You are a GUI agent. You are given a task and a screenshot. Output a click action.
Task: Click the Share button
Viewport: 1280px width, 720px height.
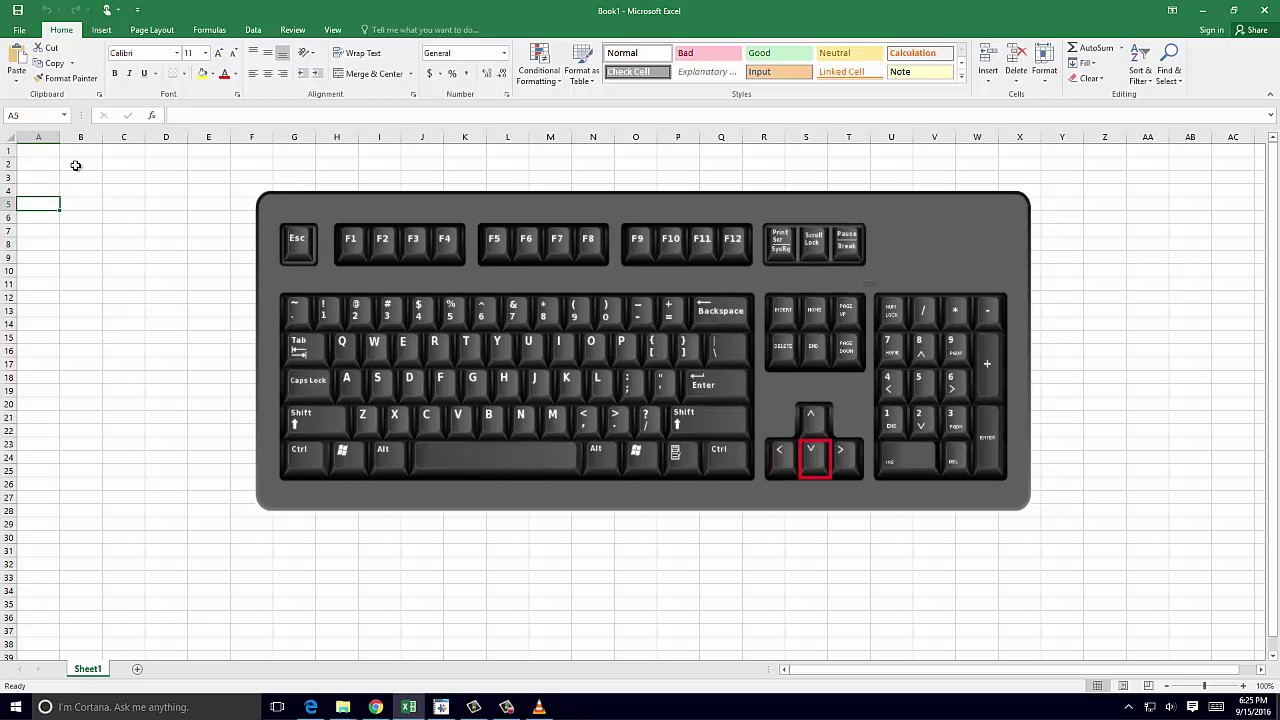pos(1252,30)
